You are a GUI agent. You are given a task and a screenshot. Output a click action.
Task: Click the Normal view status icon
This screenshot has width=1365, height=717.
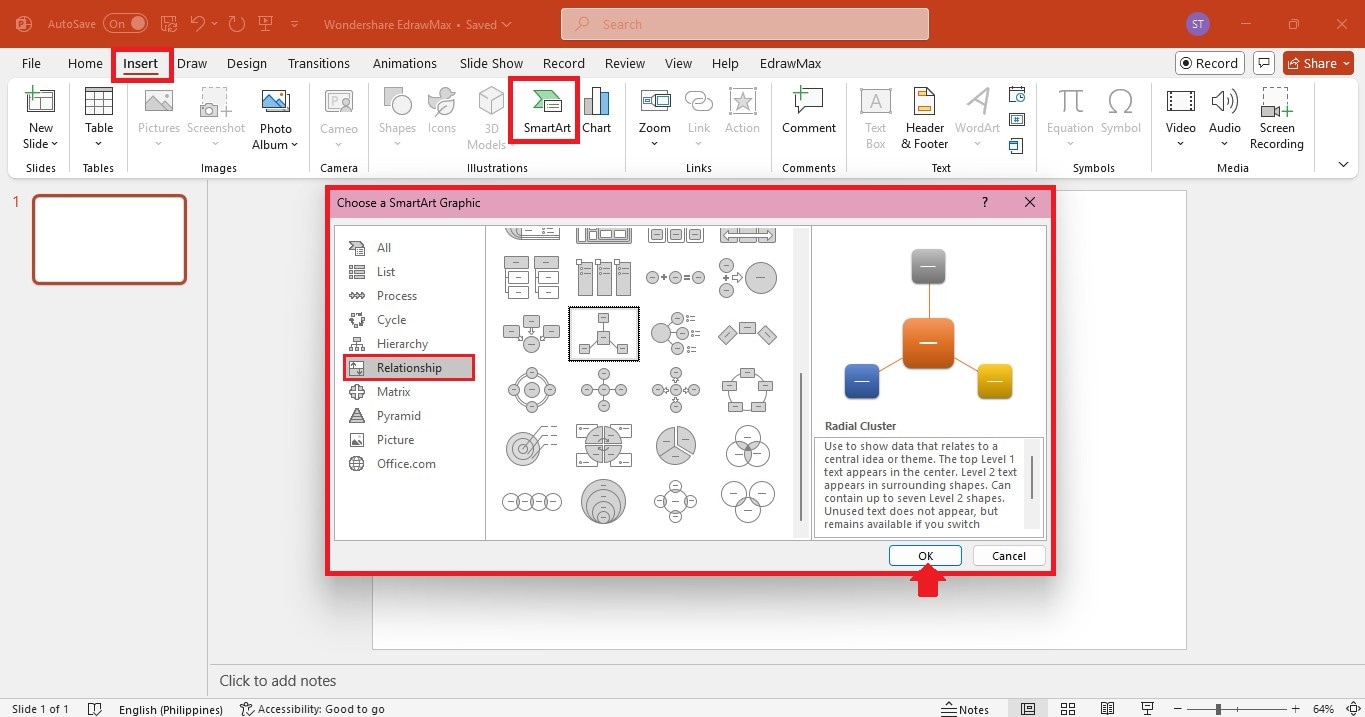coord(1028,709)
